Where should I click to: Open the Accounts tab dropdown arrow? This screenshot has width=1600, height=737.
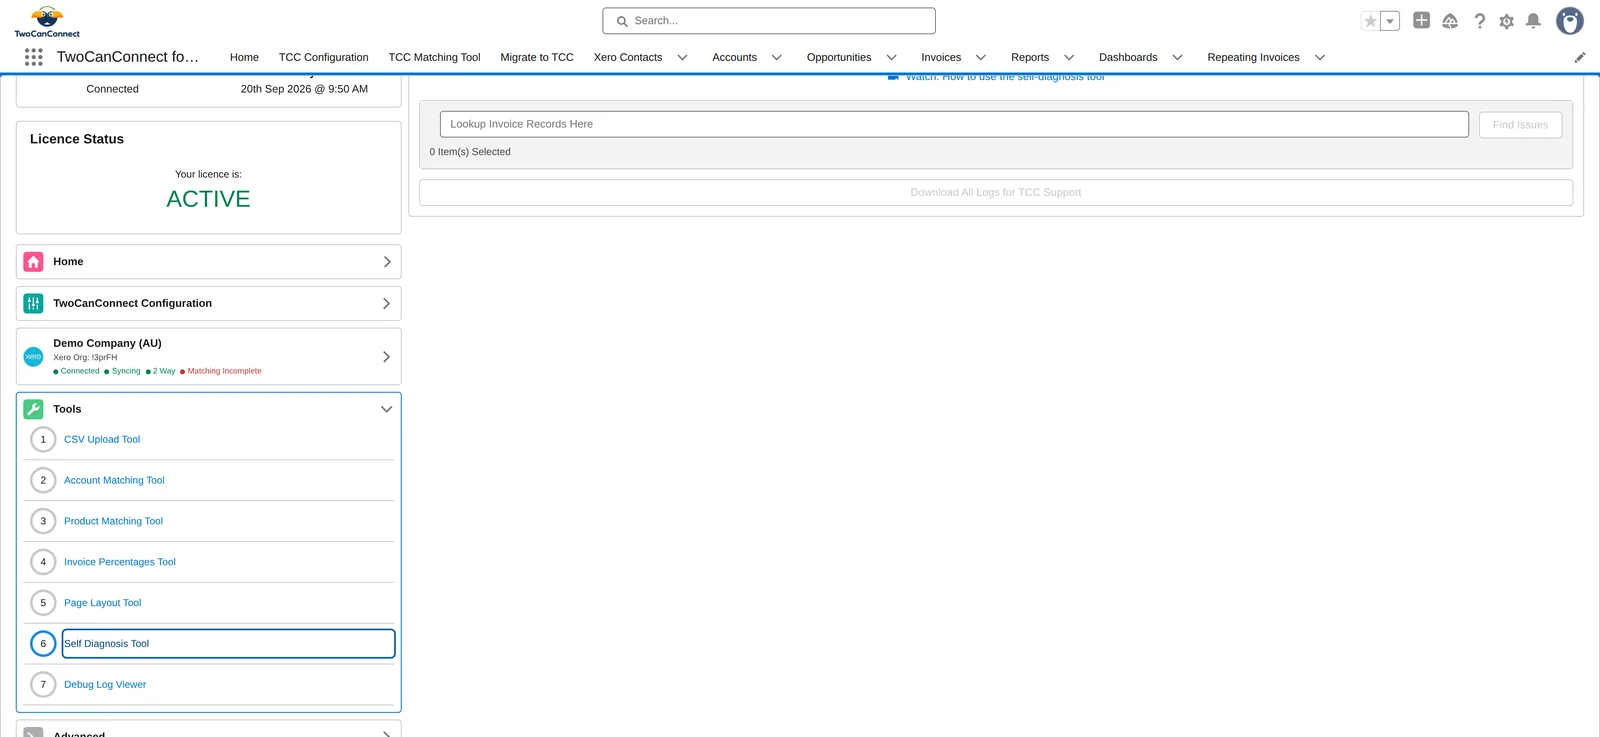(x=777, y=58)
